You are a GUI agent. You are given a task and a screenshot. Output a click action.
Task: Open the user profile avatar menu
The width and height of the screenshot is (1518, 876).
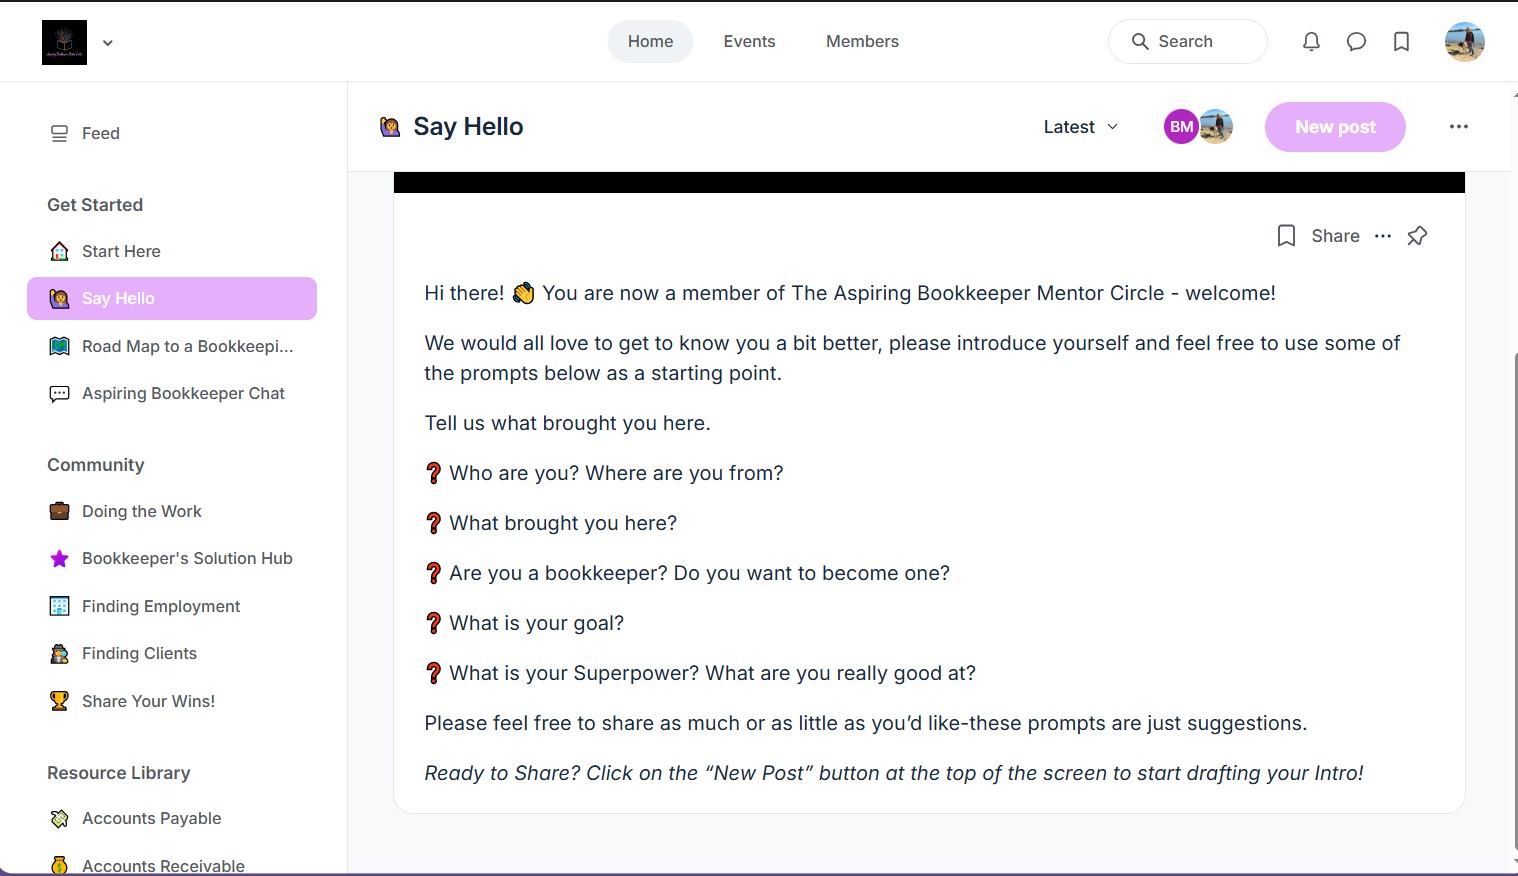(x=1464, y=42)
